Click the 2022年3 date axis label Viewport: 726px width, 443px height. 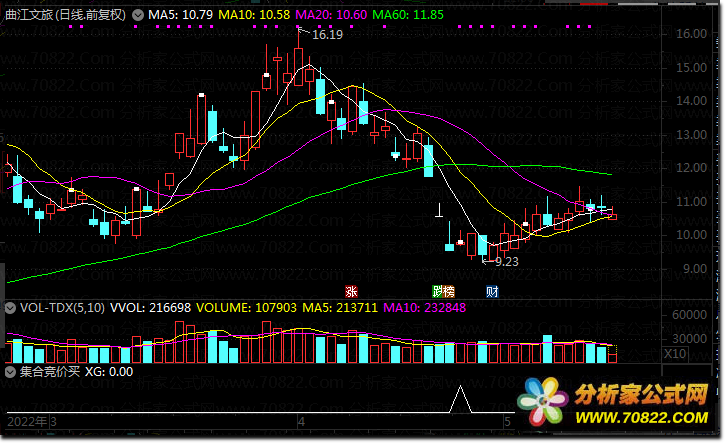point(32,422)
